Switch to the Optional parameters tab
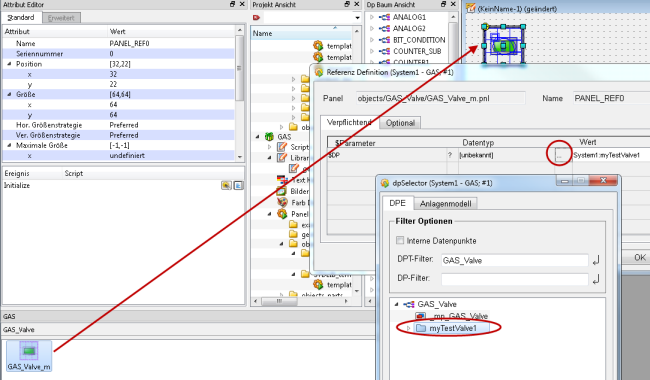The image size is (650, 380). click(400, 123)
